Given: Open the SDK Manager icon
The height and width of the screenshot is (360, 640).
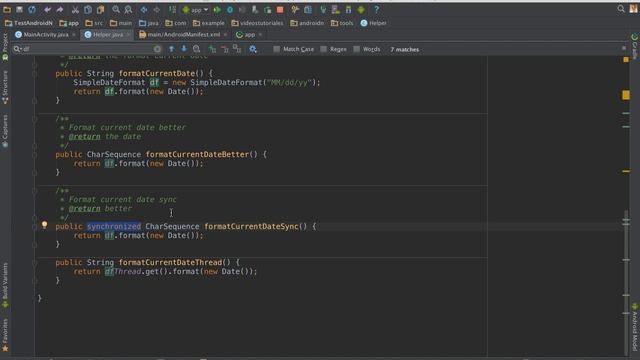Looking at the screenshot, I should point(348,9).
